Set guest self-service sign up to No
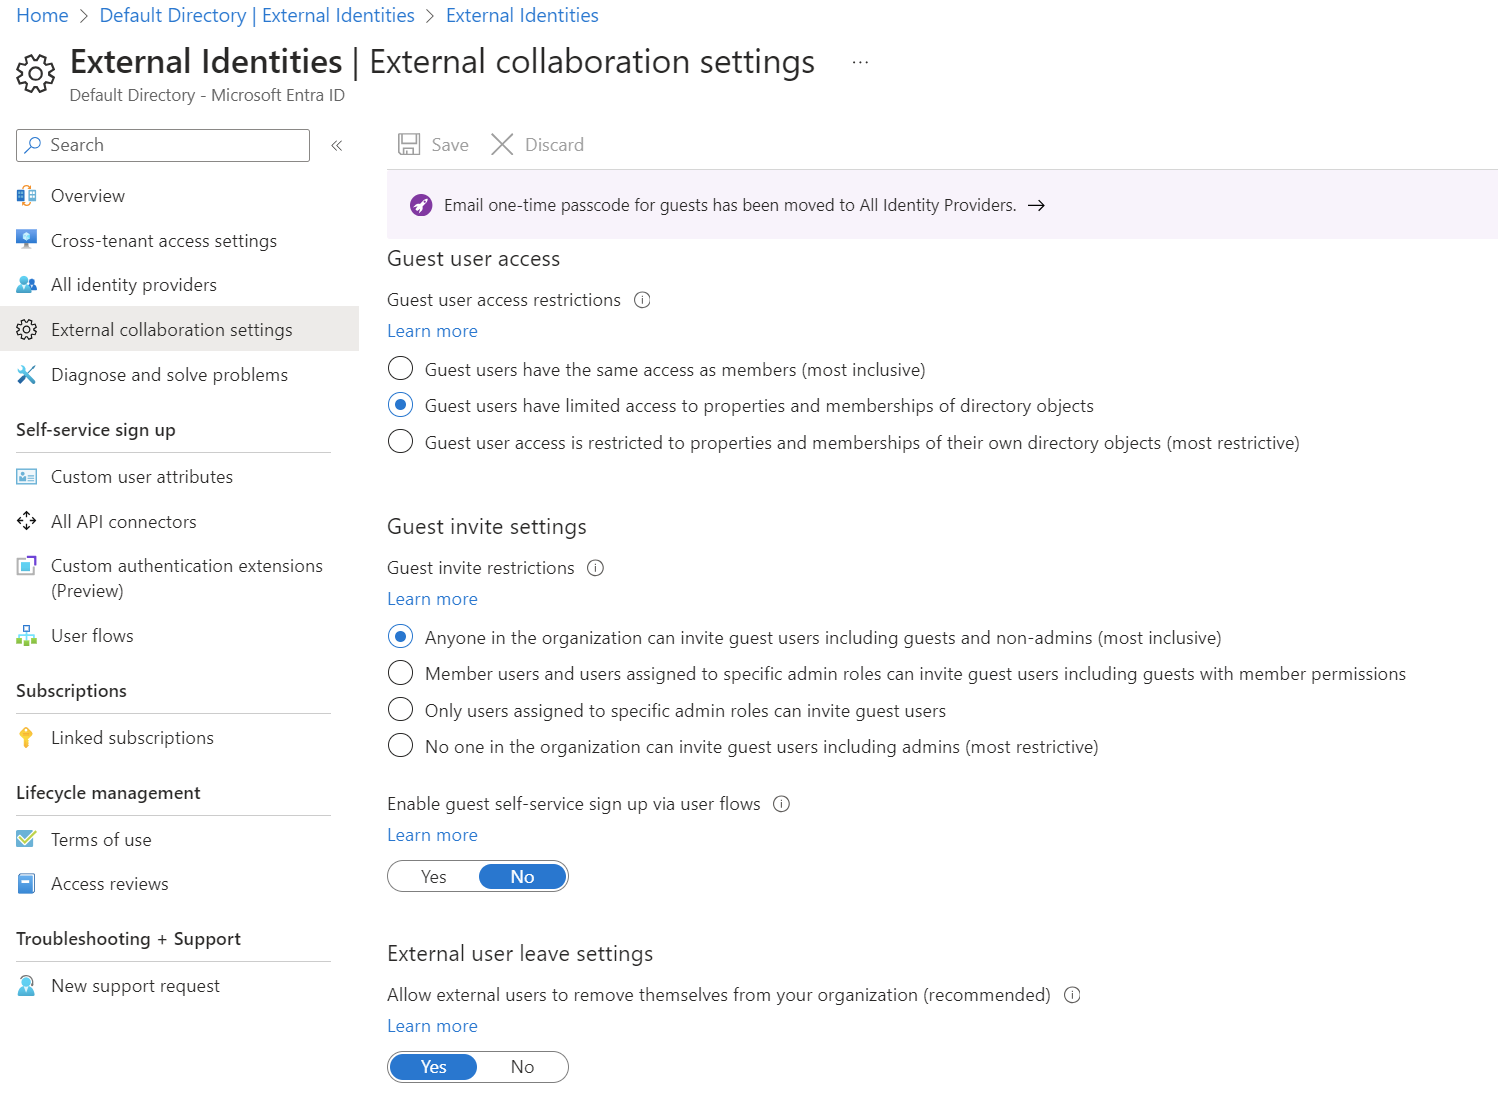 523,877
